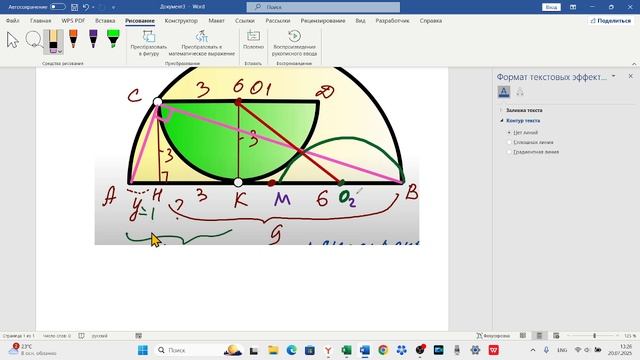
Task: Insert a drawing canvas (Полотно)
Action: click(253, 40)
